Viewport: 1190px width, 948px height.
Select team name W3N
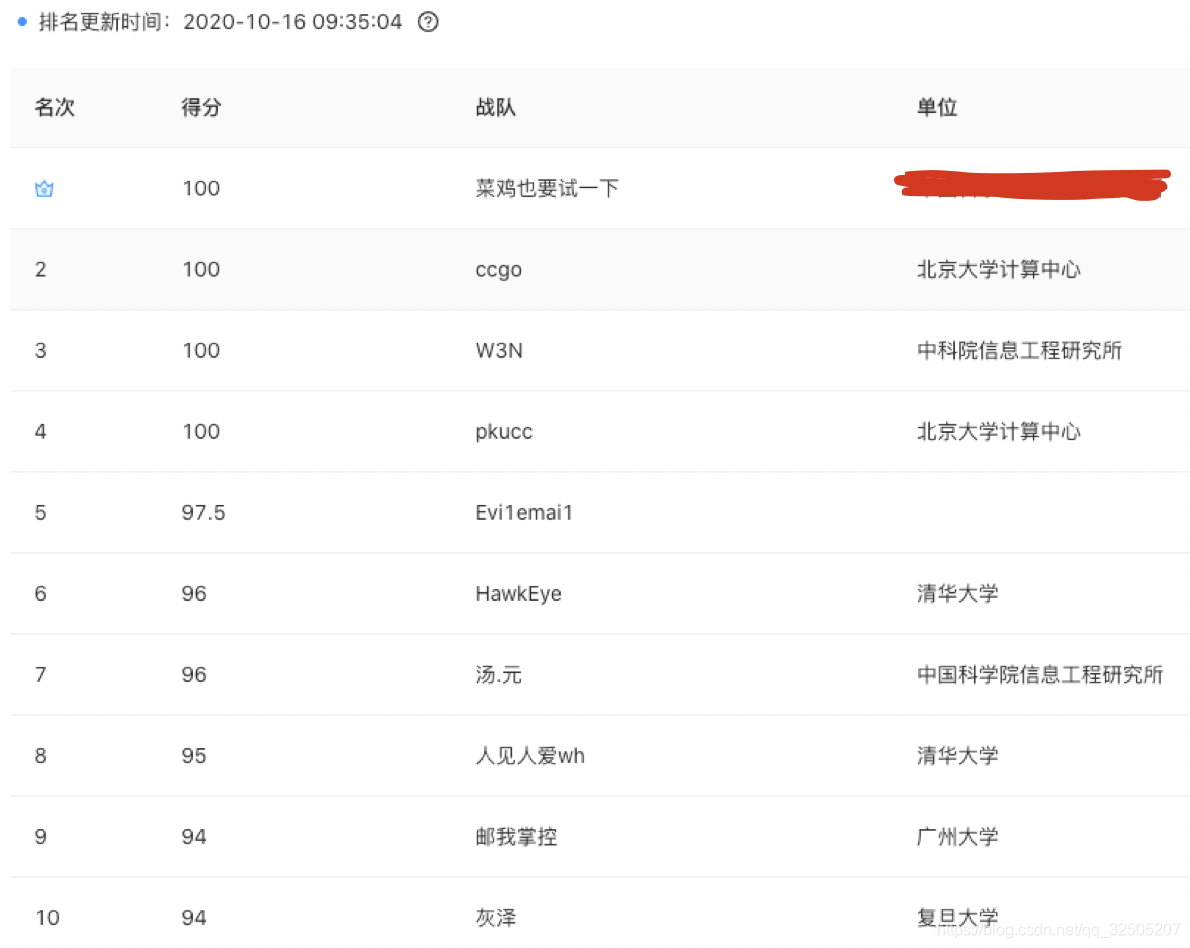click(x=499, y=351)
